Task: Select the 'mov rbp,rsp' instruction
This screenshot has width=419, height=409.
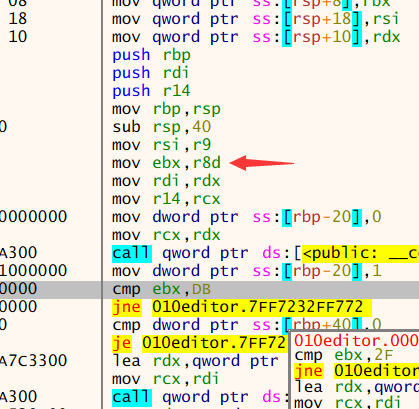Action: pos(166,109)
